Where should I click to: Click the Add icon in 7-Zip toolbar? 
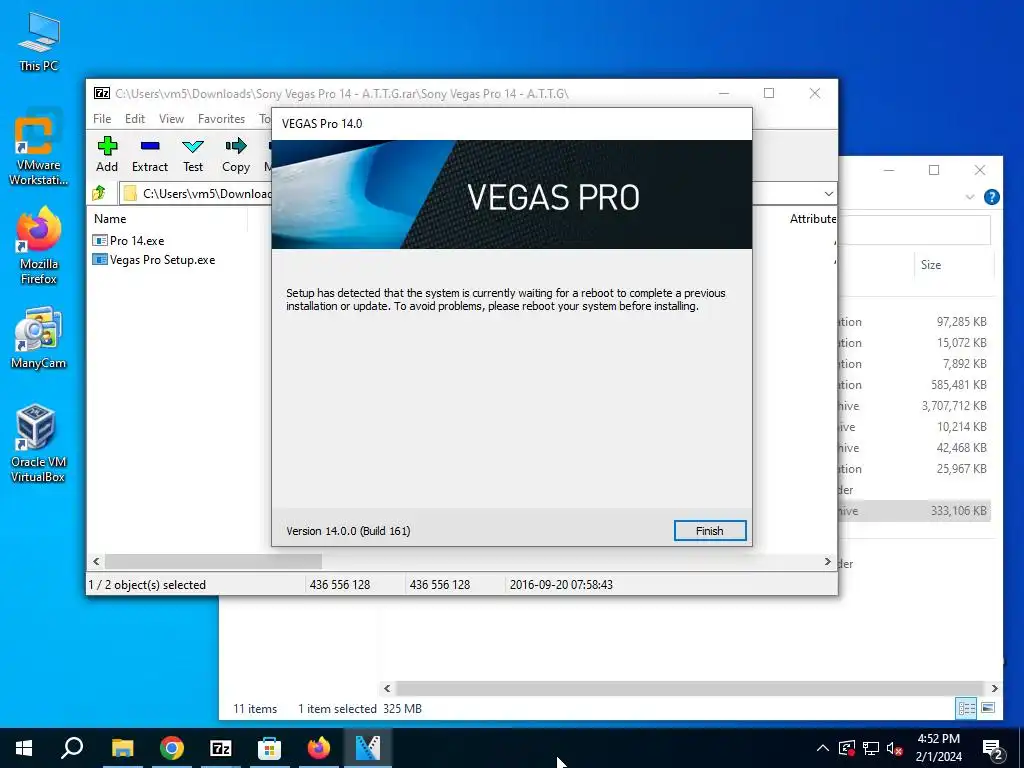click(107, 154)
